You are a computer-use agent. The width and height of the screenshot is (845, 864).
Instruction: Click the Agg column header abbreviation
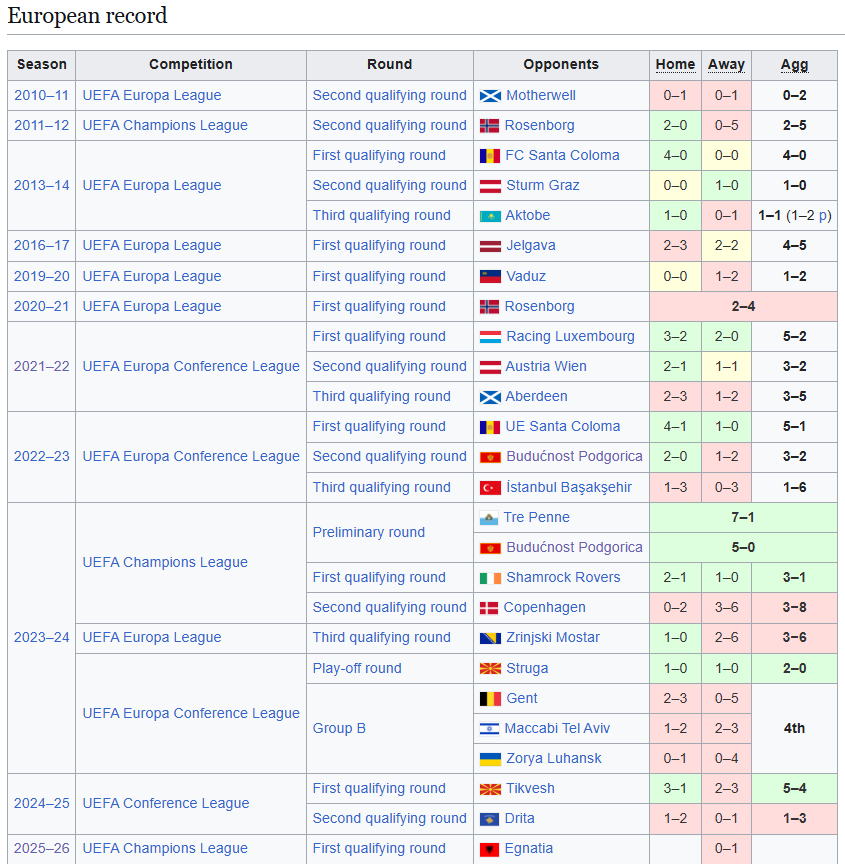tap(794, 64)
